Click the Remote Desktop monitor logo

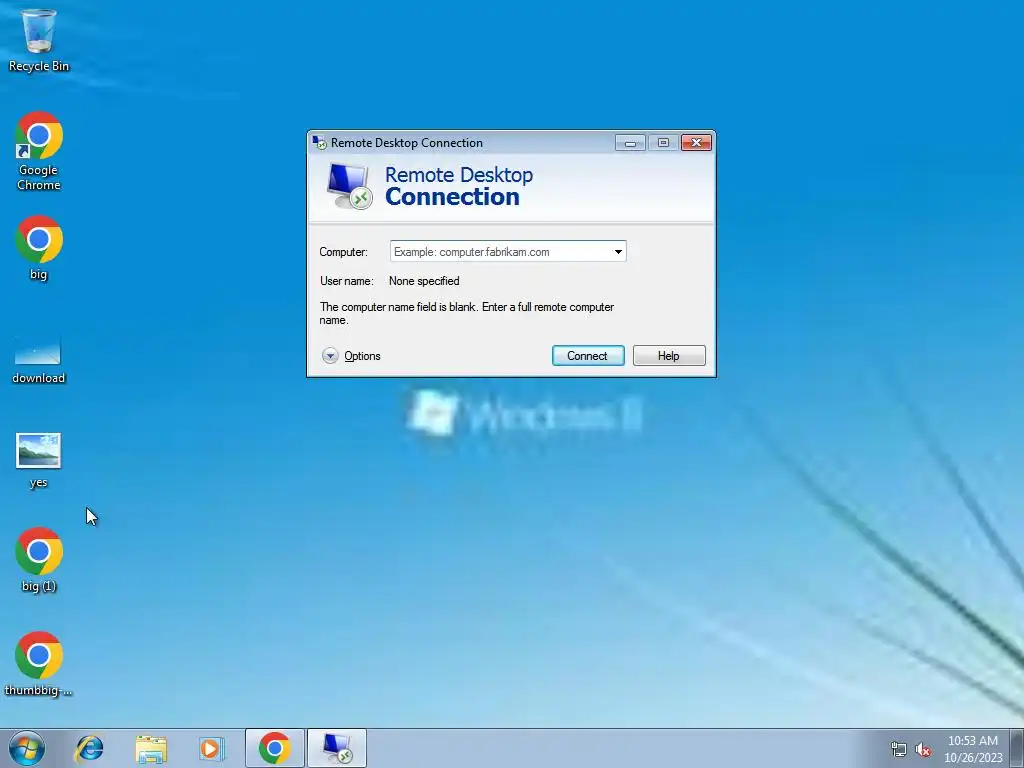(349, 186)
